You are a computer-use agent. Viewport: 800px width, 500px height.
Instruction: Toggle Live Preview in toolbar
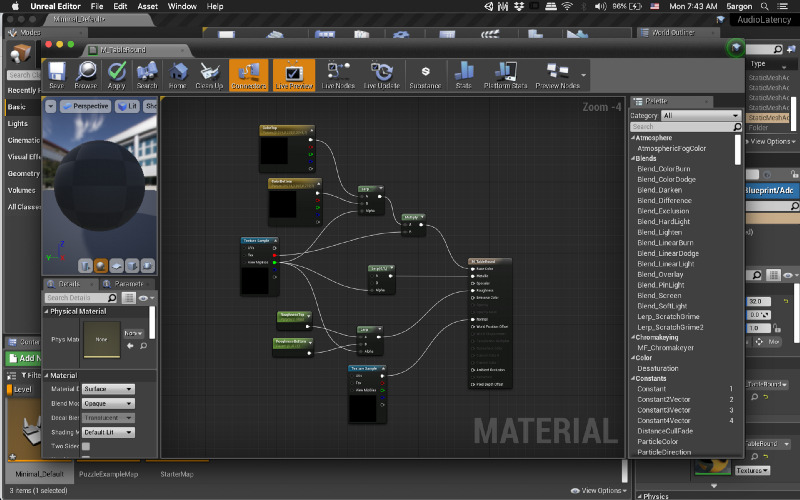tap(294, 74)
